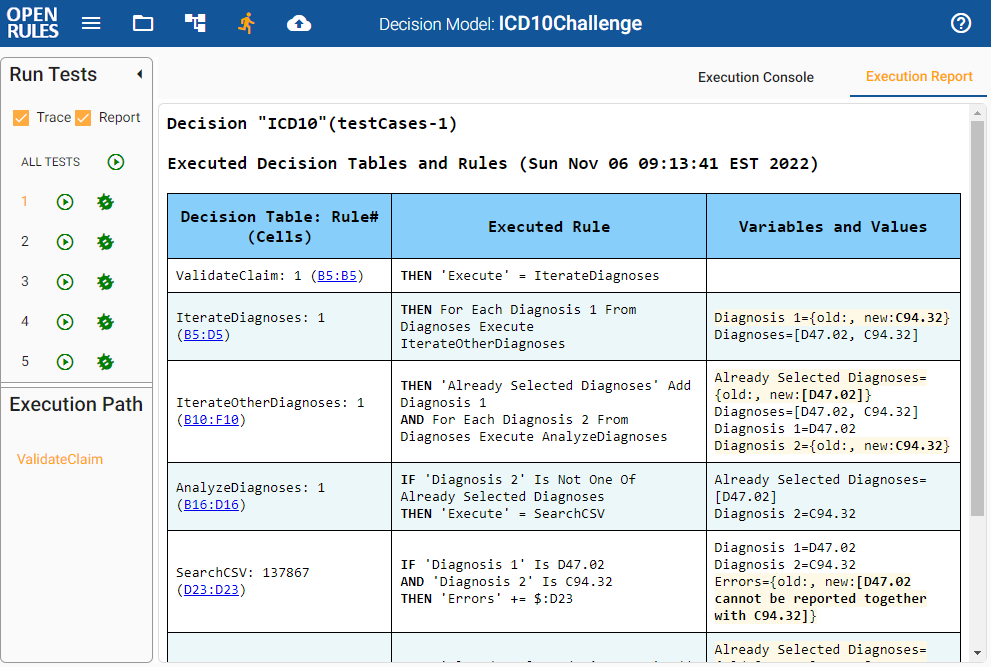This screenshot has height=667, width=991.
Task: Click the cloud upload icon
Action: [298, 23]
